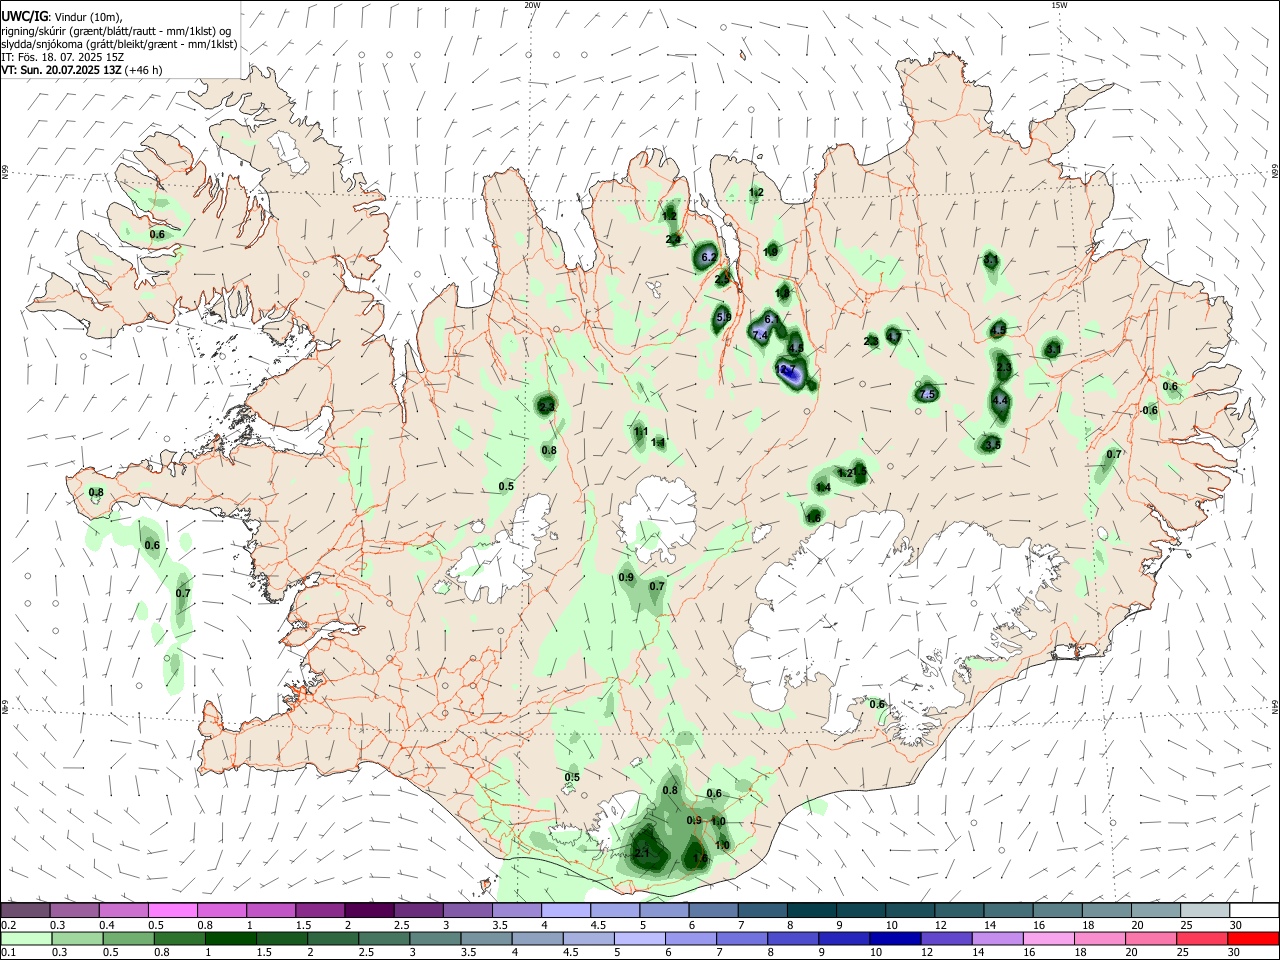This screenshot has width=1280, height=960.
Task: Click the 4.4 precipitation value label
Action: [x=1000, y=401]
